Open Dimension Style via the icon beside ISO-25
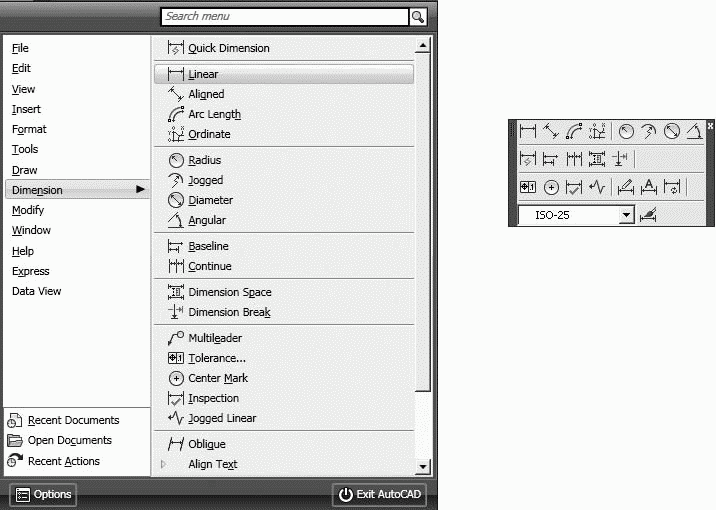Screen dimensions: 716x510 650,214
